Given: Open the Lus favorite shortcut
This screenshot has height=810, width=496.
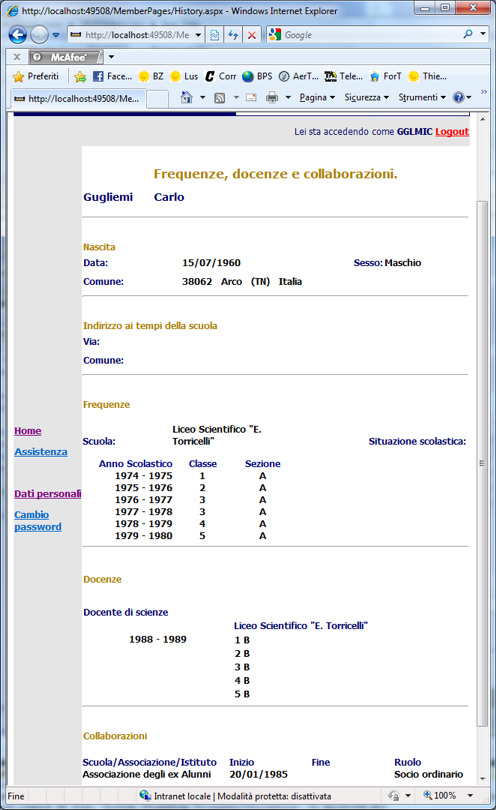Looking at the screenshot, I should [184, 76].
